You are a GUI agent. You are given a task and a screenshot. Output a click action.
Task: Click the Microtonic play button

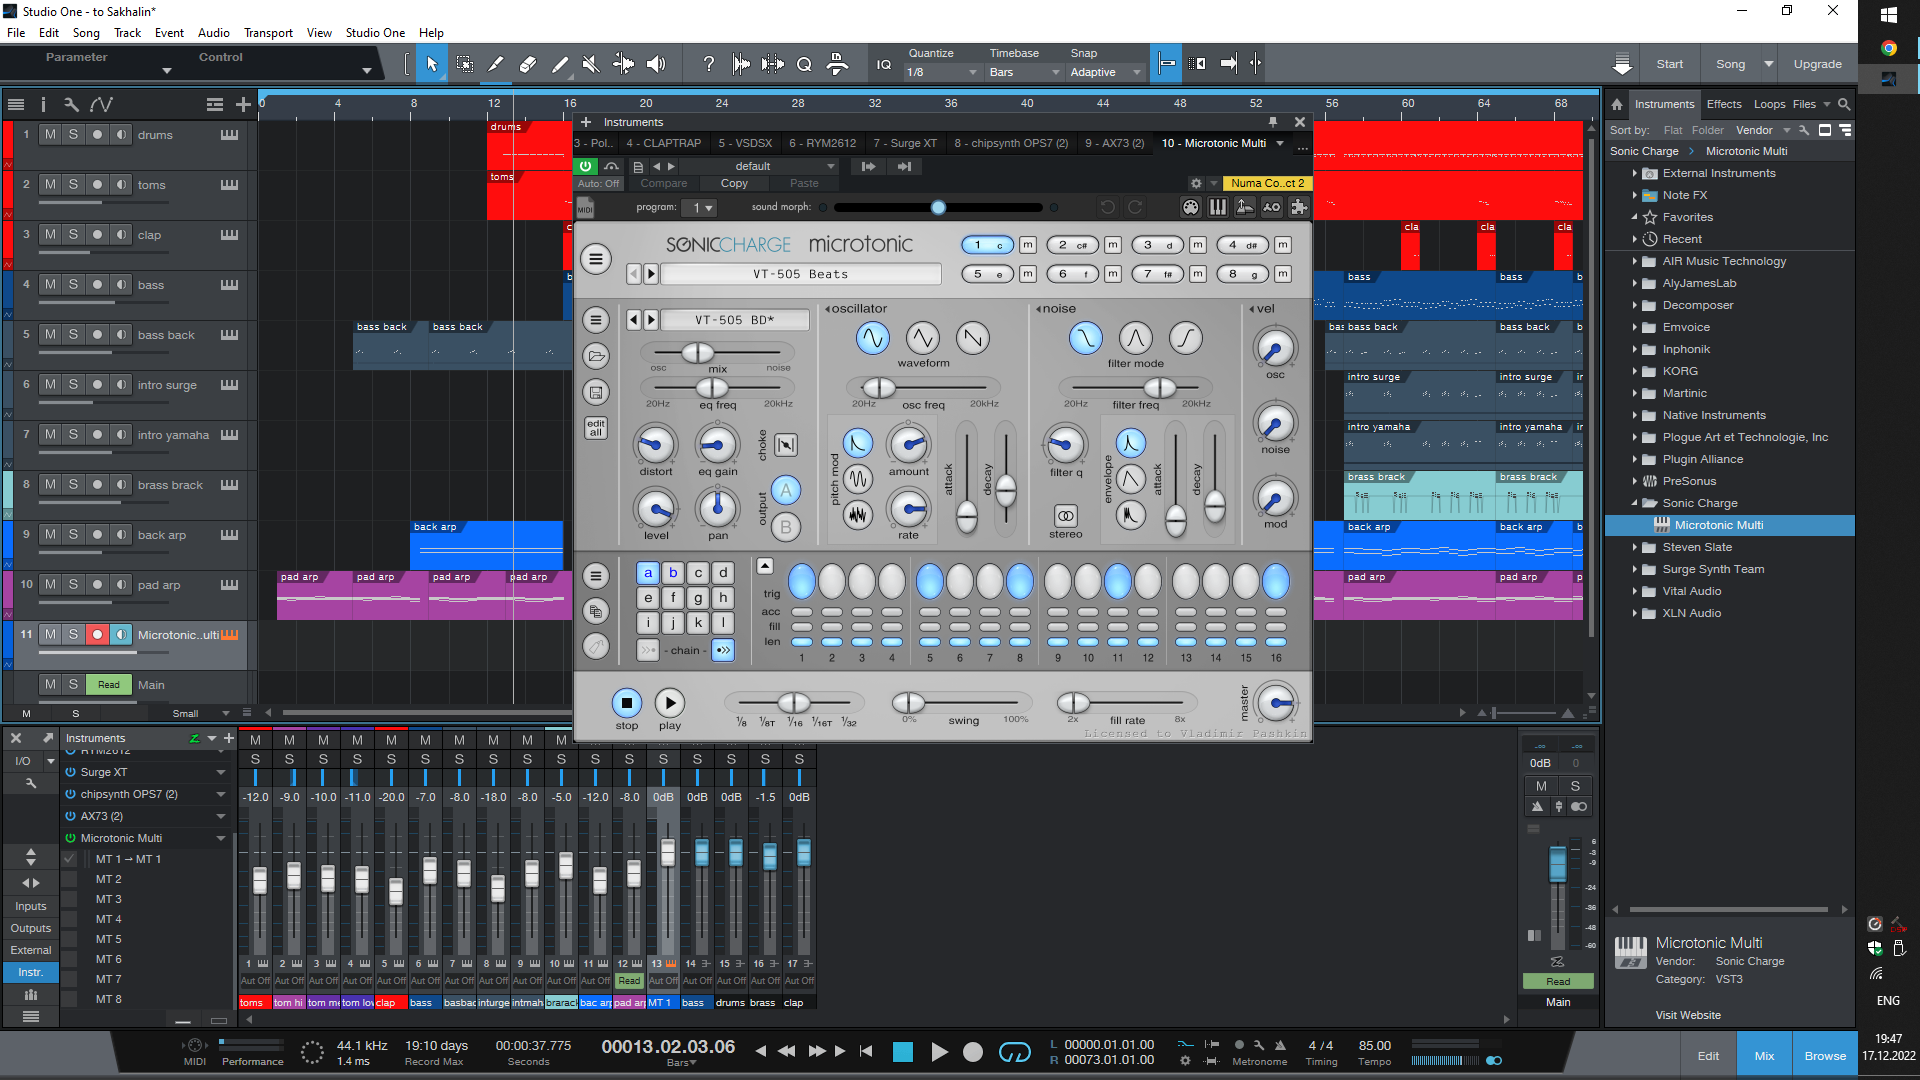(670, 703)
